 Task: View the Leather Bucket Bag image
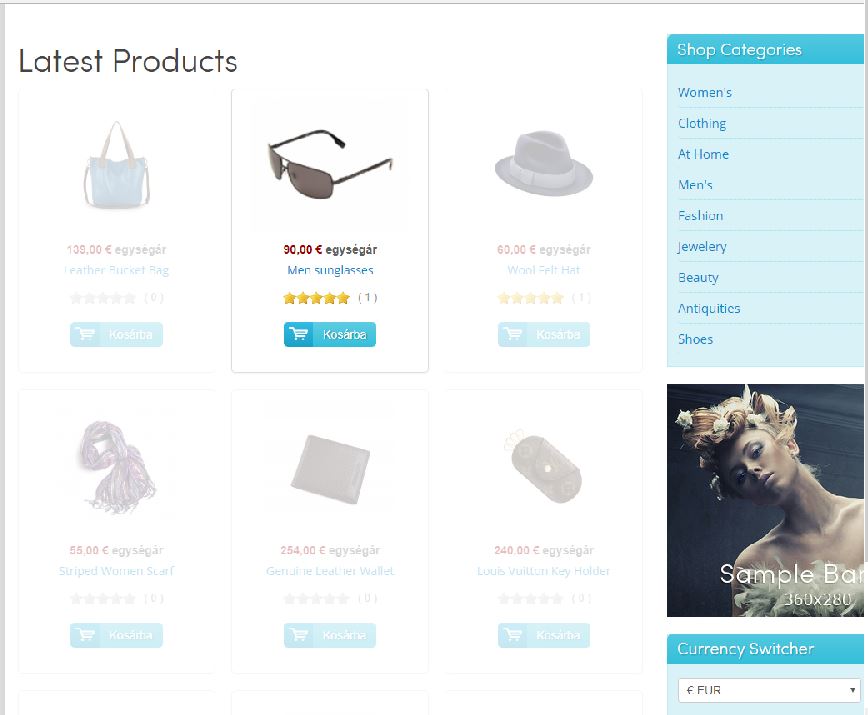click(x=116, y=164)
